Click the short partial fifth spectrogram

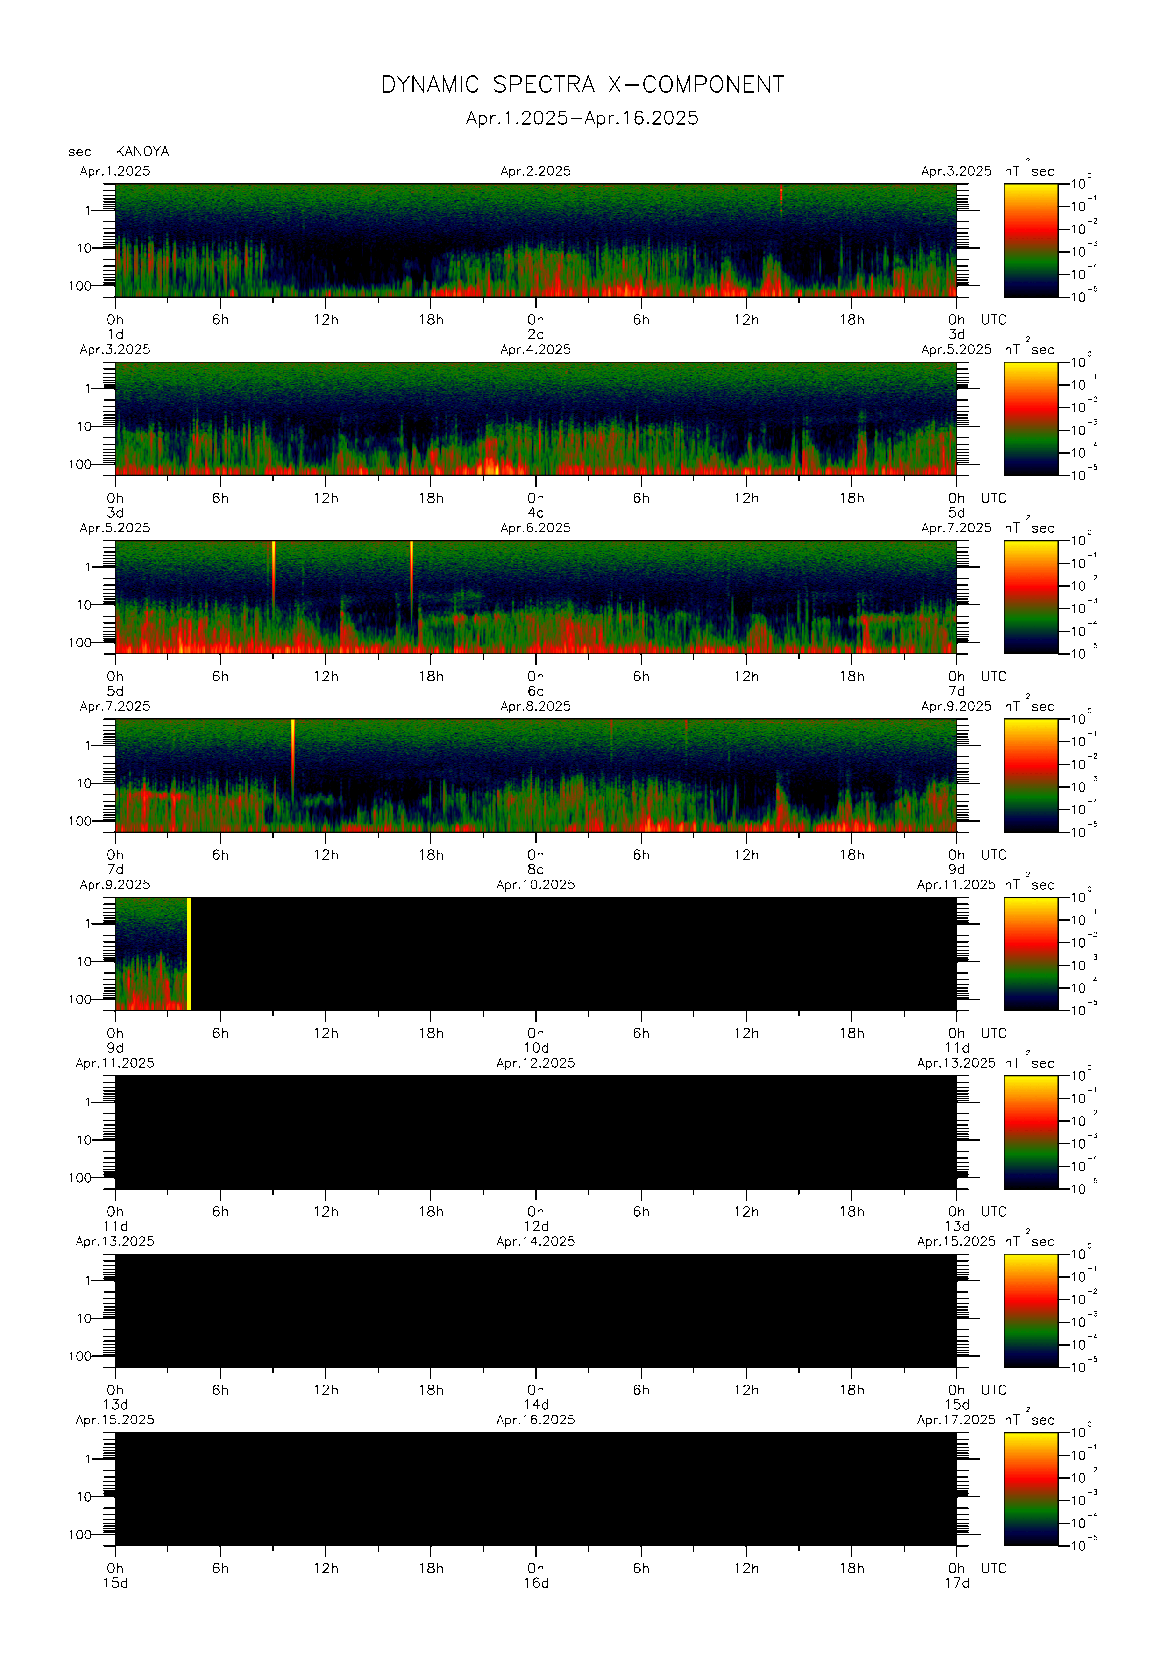tap(151, 954)
